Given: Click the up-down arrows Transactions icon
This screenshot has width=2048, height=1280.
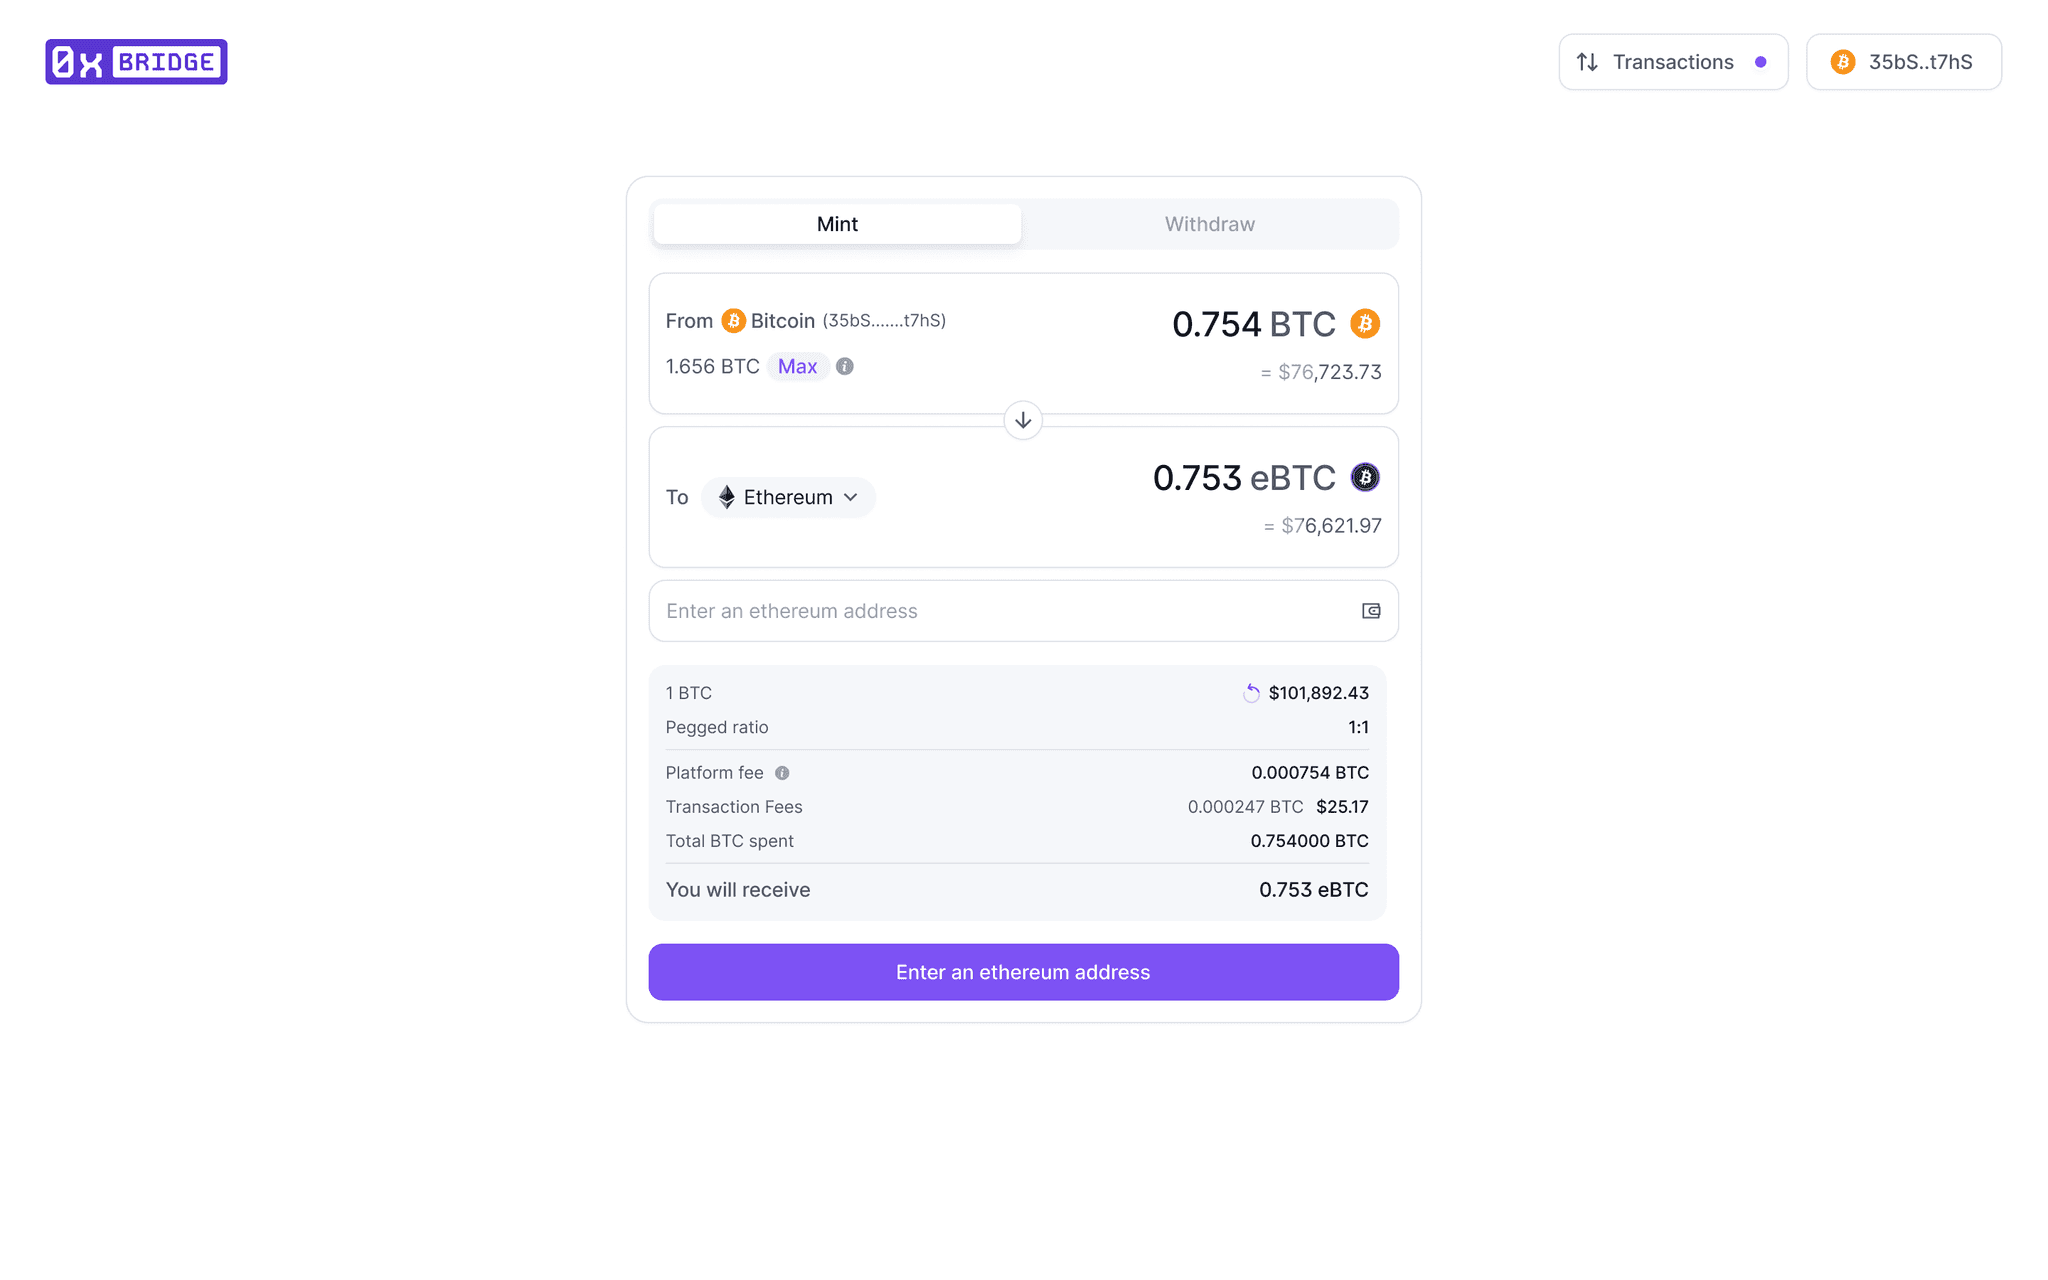Looking at the screenshot, I should 1587,62.
